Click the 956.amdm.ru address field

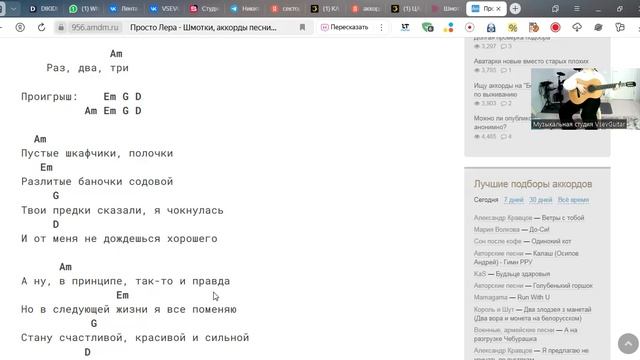tap(95, 27)
